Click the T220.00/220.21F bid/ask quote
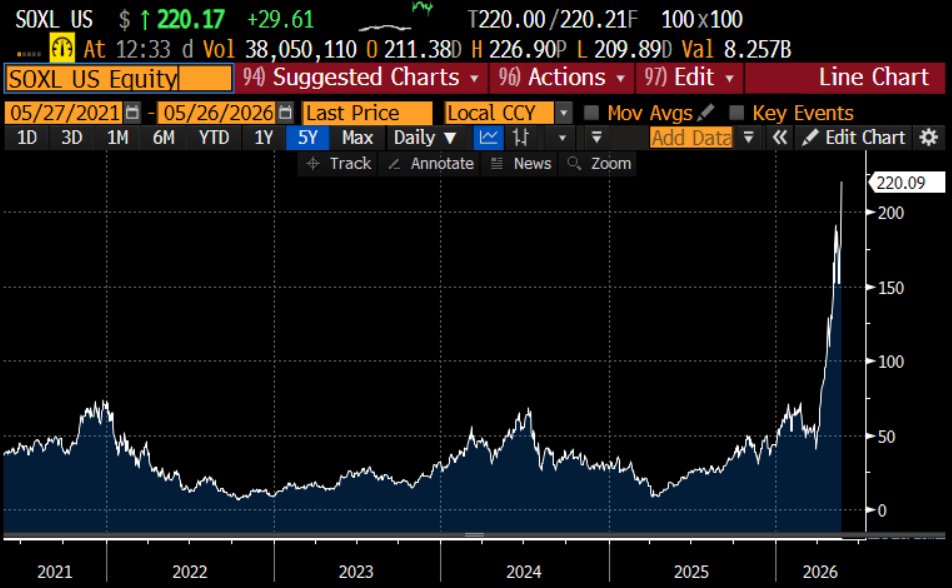Viewport: 952px width, 588px height. point(552,19)
